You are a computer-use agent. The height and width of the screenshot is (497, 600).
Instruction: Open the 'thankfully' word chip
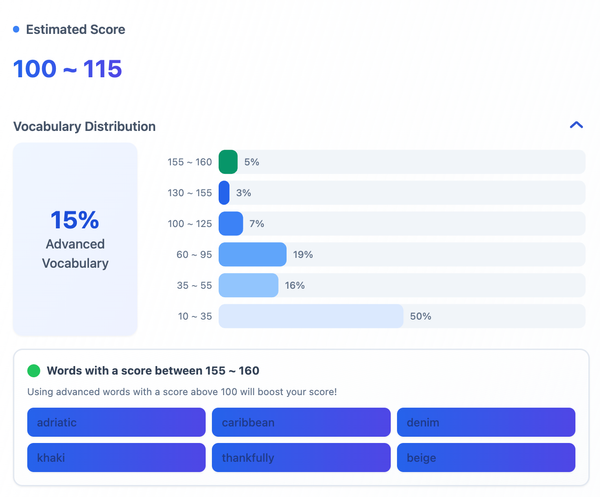(301, 458)
